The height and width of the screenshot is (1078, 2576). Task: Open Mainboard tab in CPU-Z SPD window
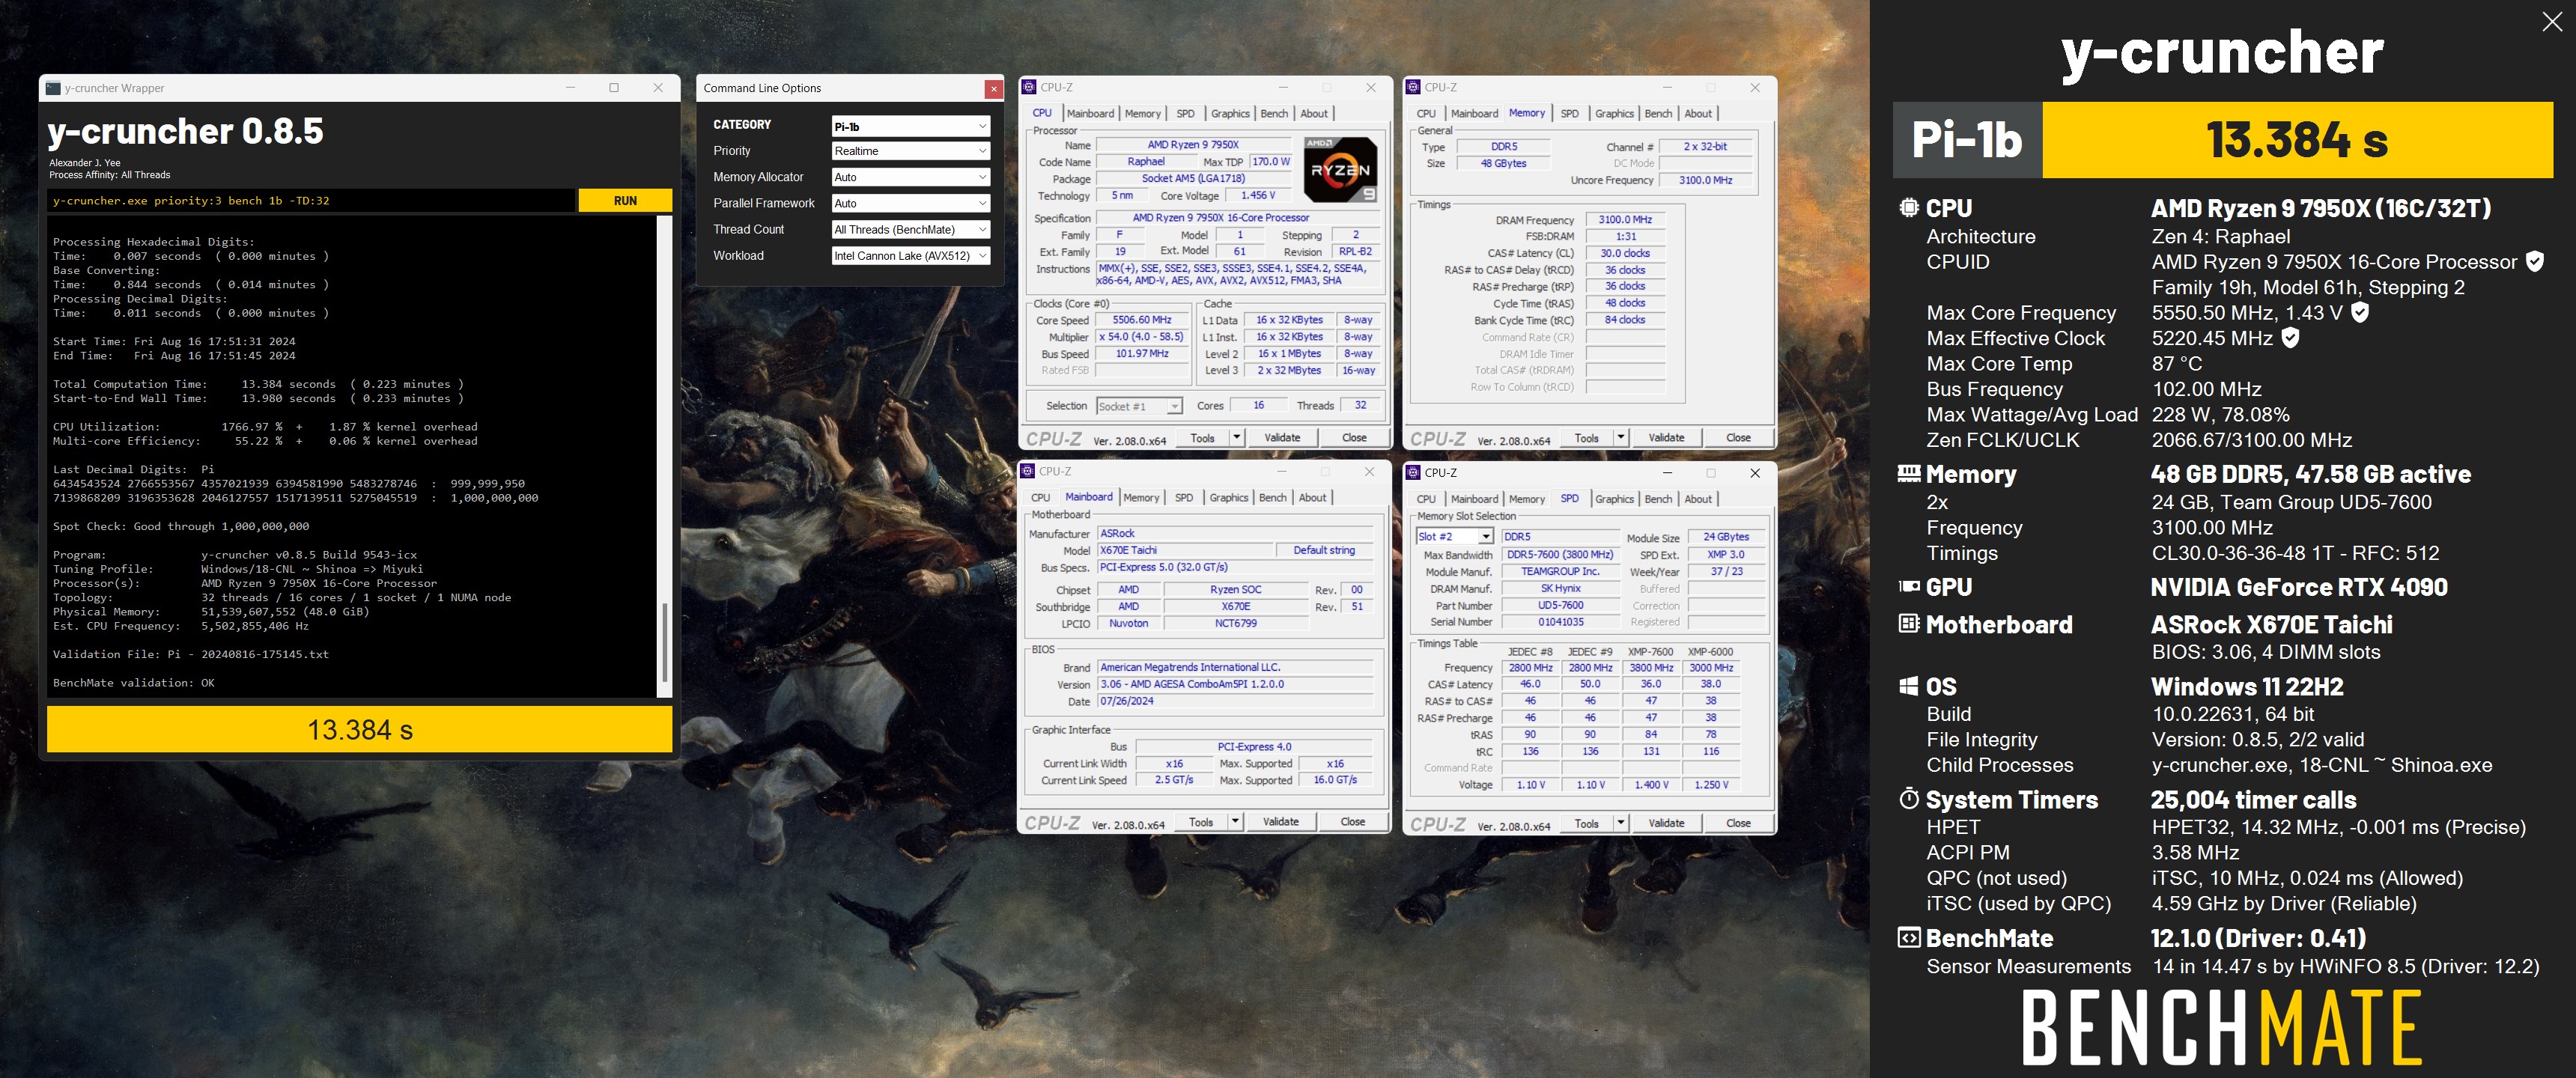(1474, 499)
